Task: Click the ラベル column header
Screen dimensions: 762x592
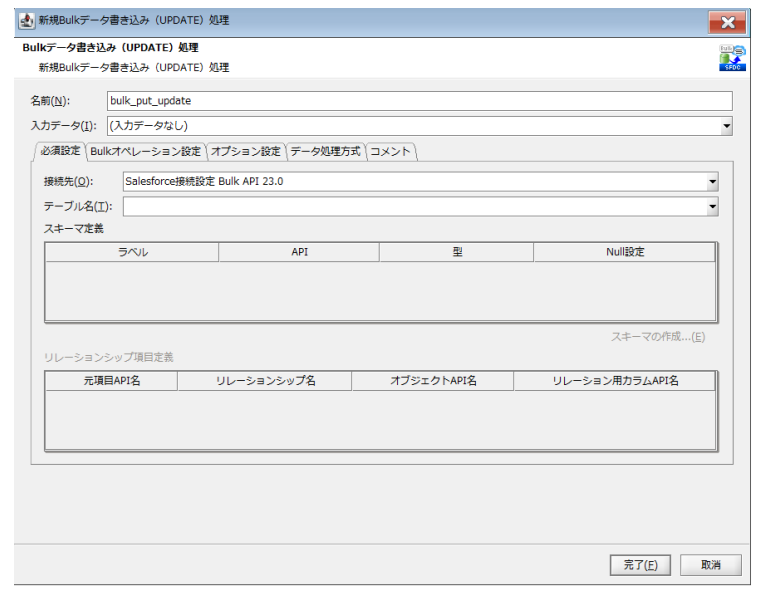Action: click(132, 252)
